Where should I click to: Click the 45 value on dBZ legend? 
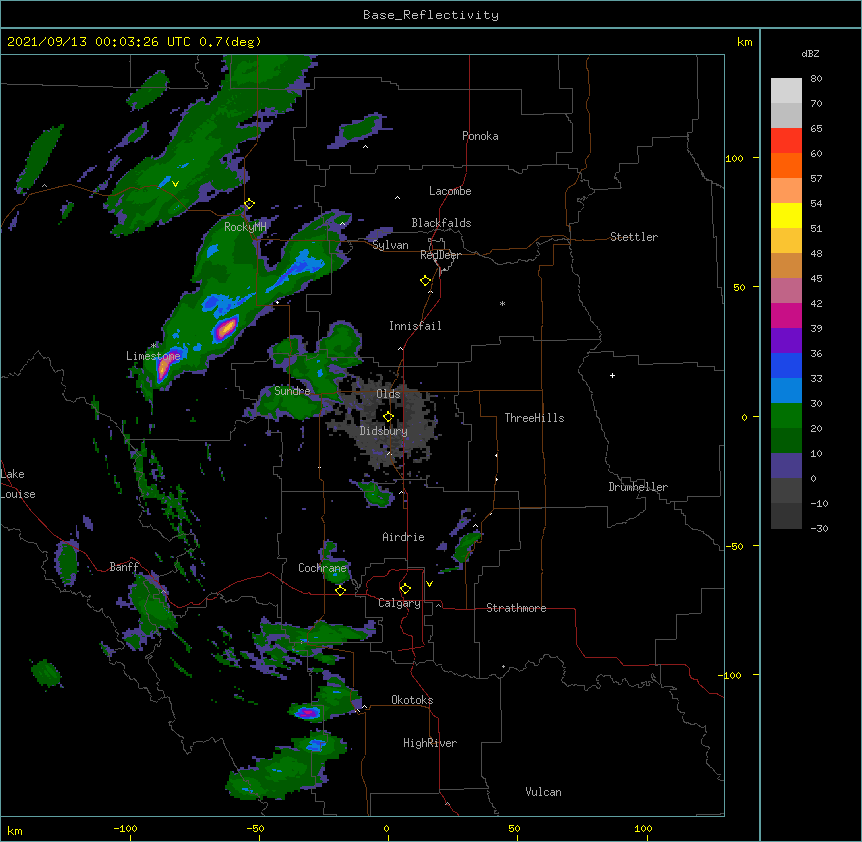(816, 278)
